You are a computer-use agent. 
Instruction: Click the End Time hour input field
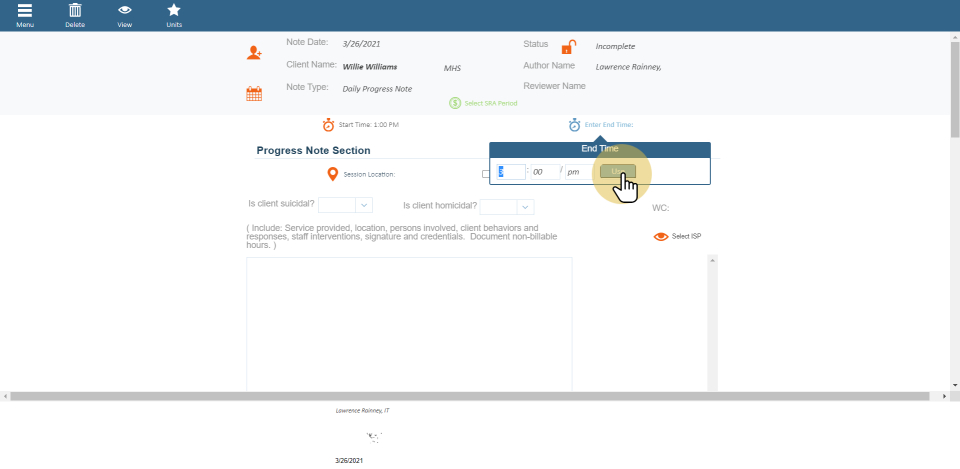[x=511, y=172]
